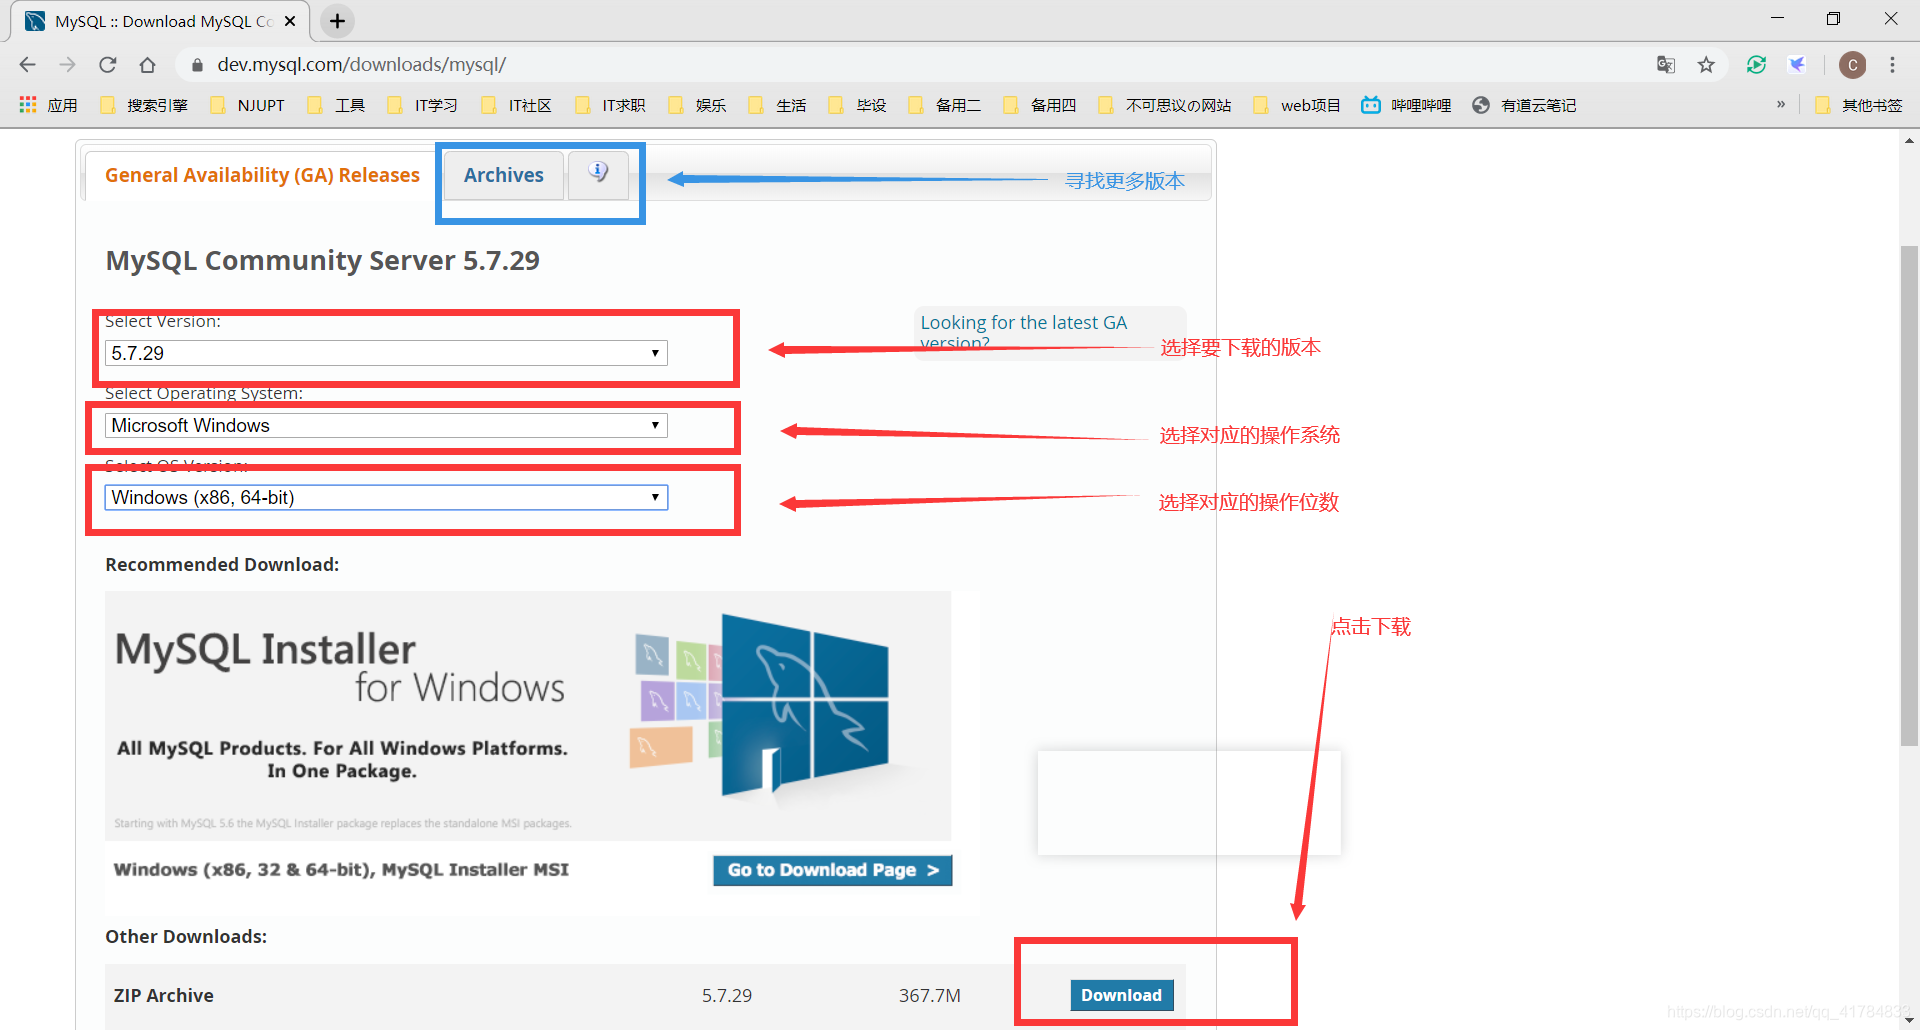Screen dimensions: 1920x1030
Task: Open IT求职 bookmark folder
Action: [610, 105]
